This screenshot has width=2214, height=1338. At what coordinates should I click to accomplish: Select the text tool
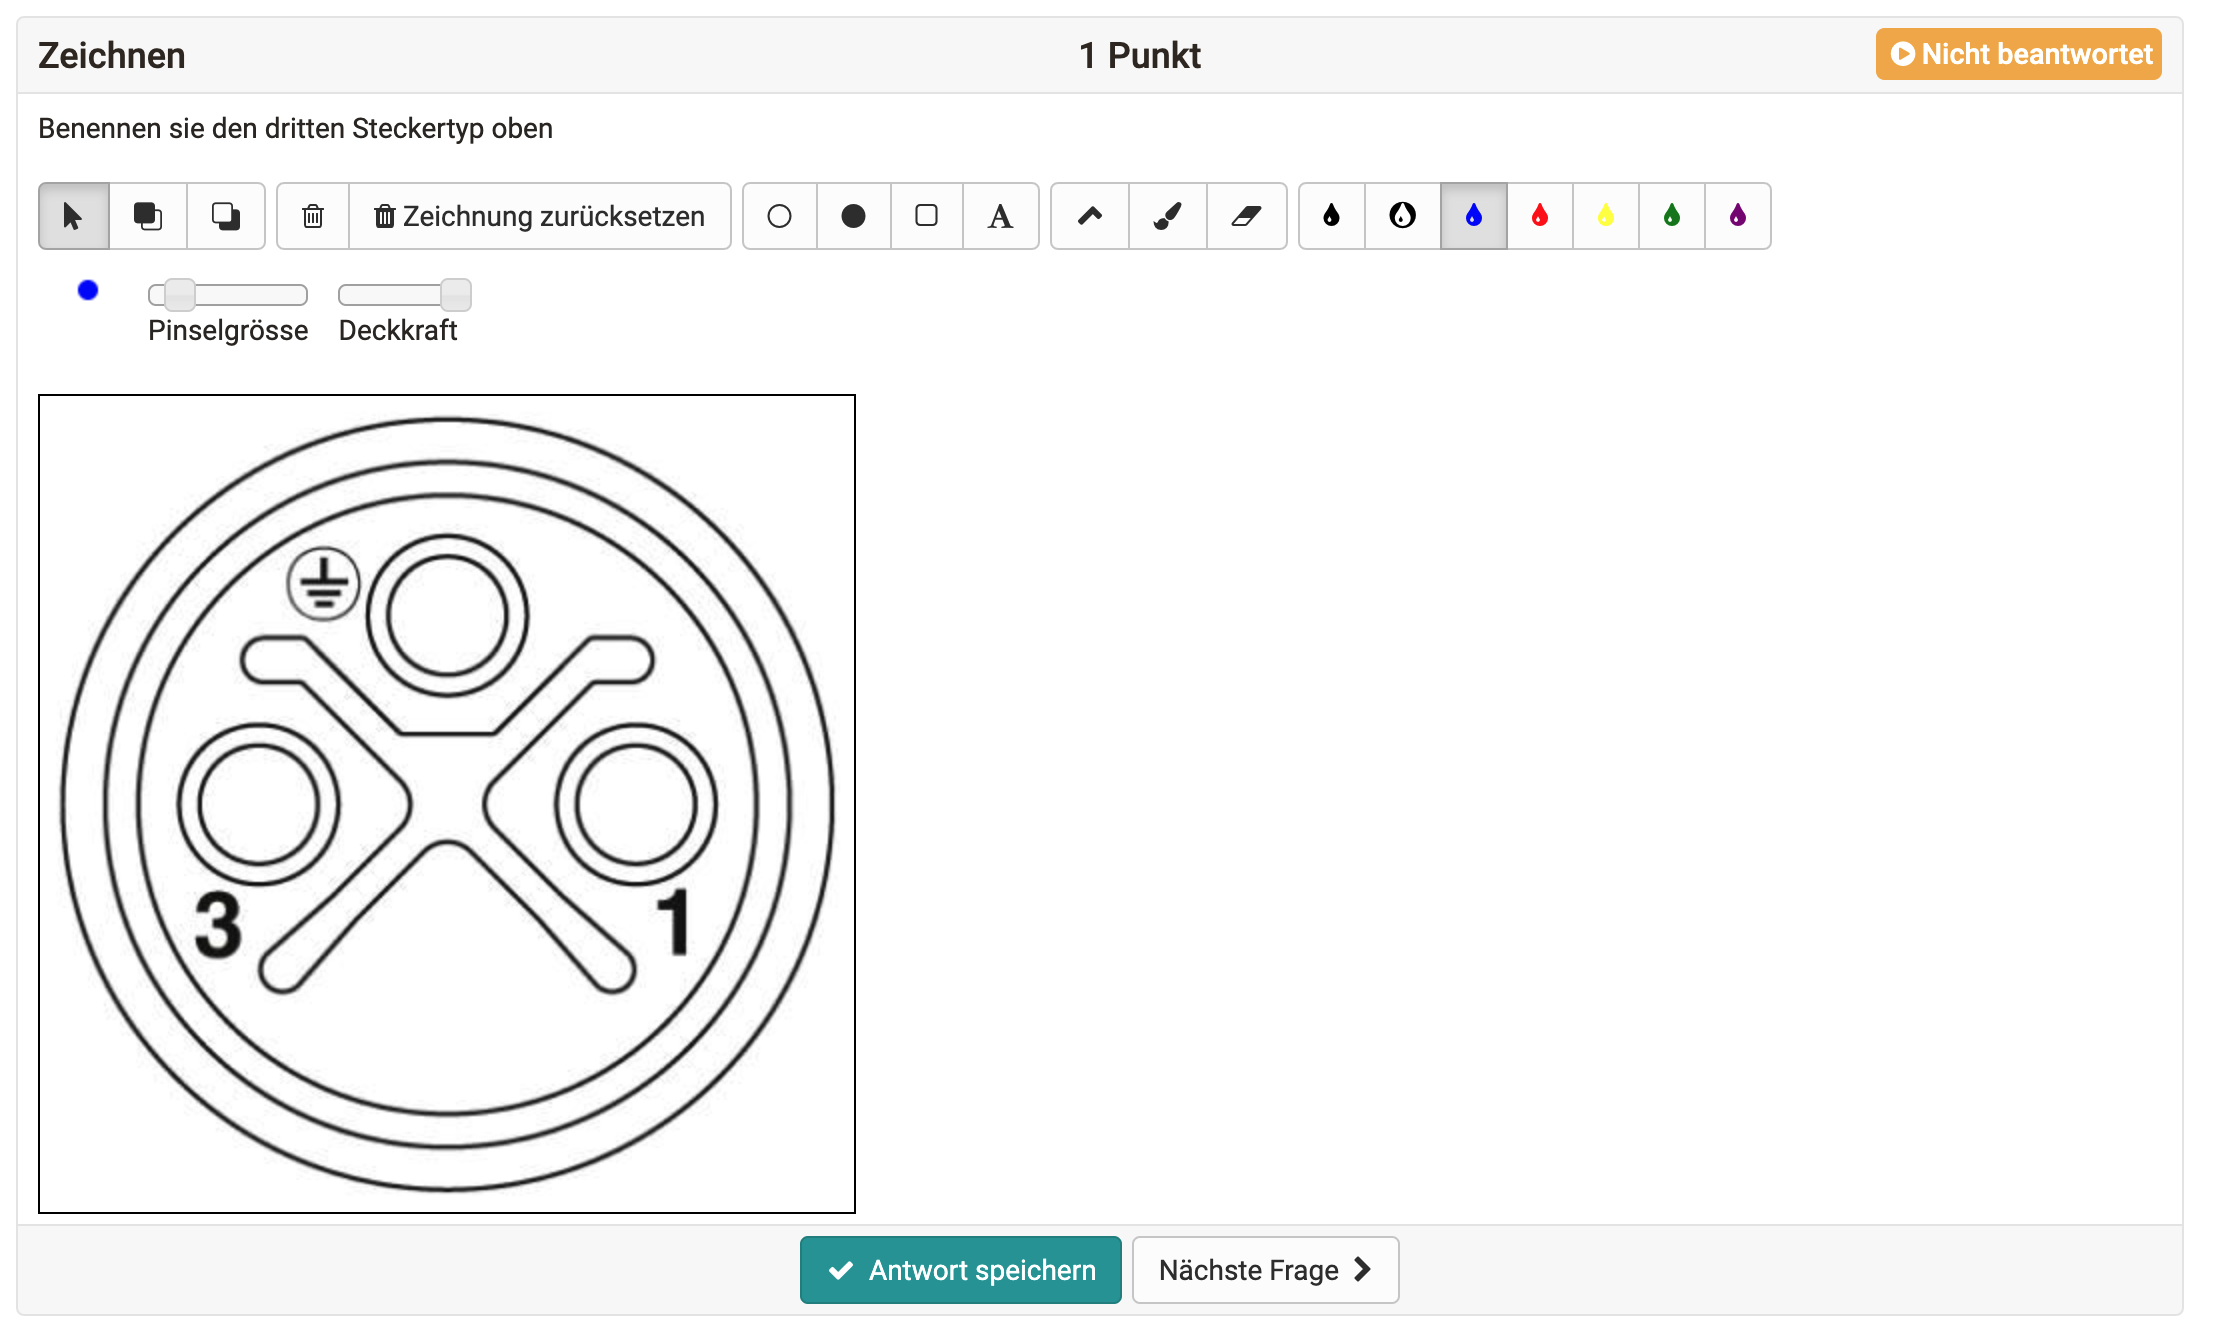1000,216
